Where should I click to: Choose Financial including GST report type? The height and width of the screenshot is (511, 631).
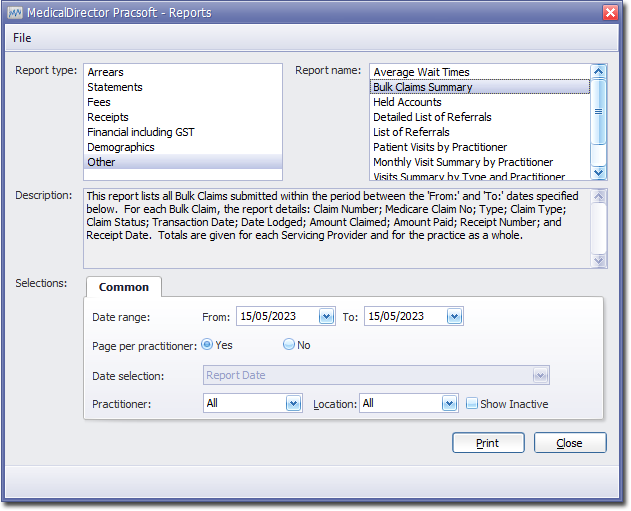click(x=141, y=132)
